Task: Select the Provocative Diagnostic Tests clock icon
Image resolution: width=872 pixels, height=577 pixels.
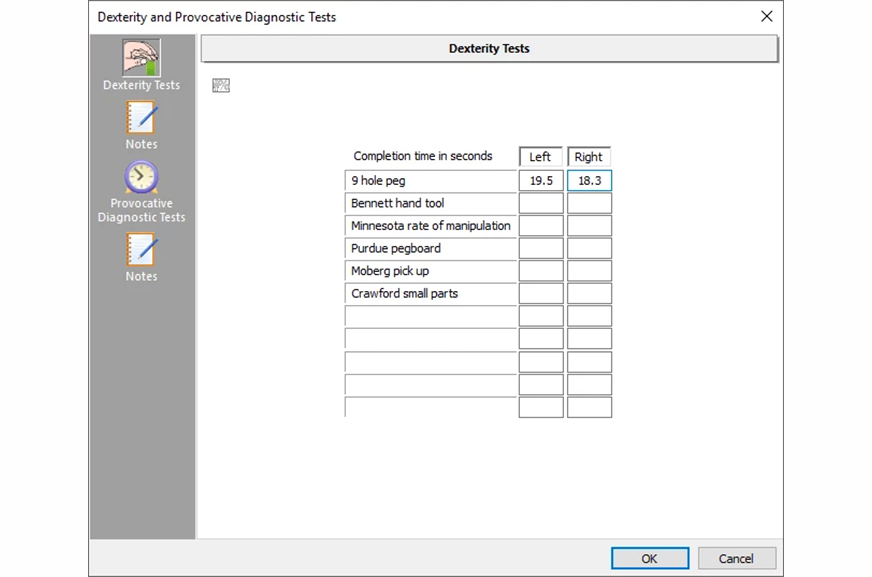Action: (x=141, y=177)
